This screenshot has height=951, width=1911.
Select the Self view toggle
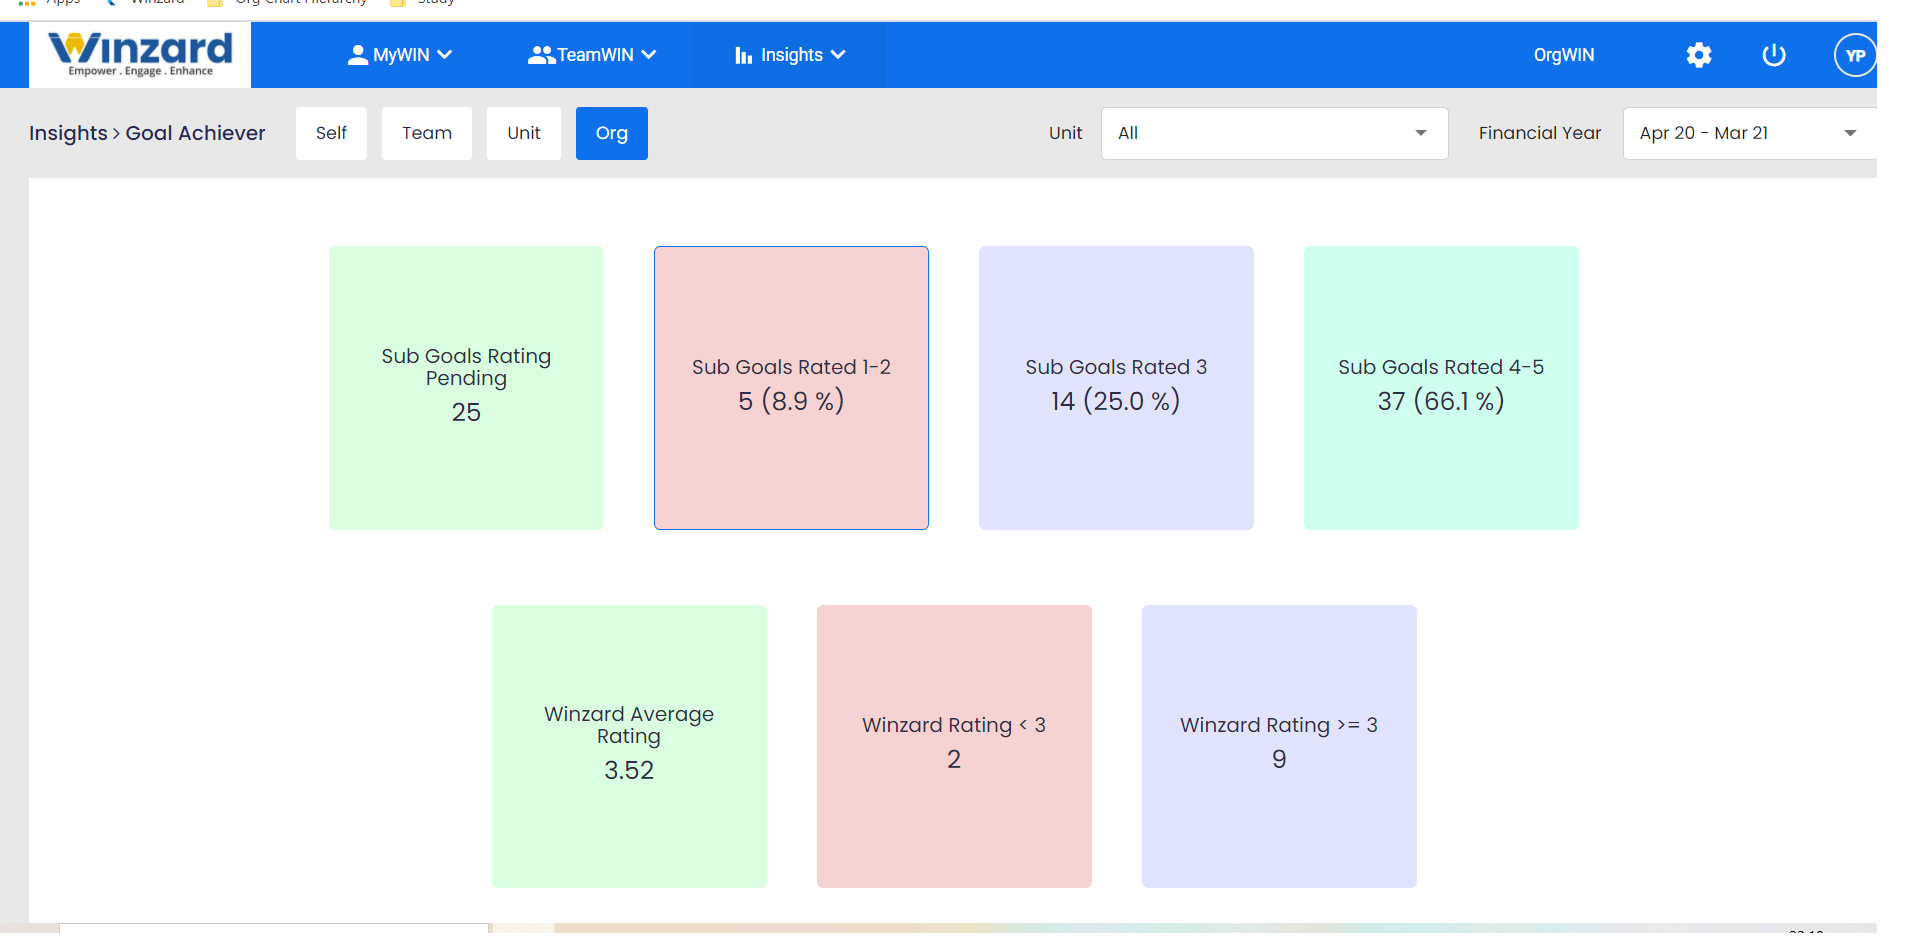coord(331,132)
